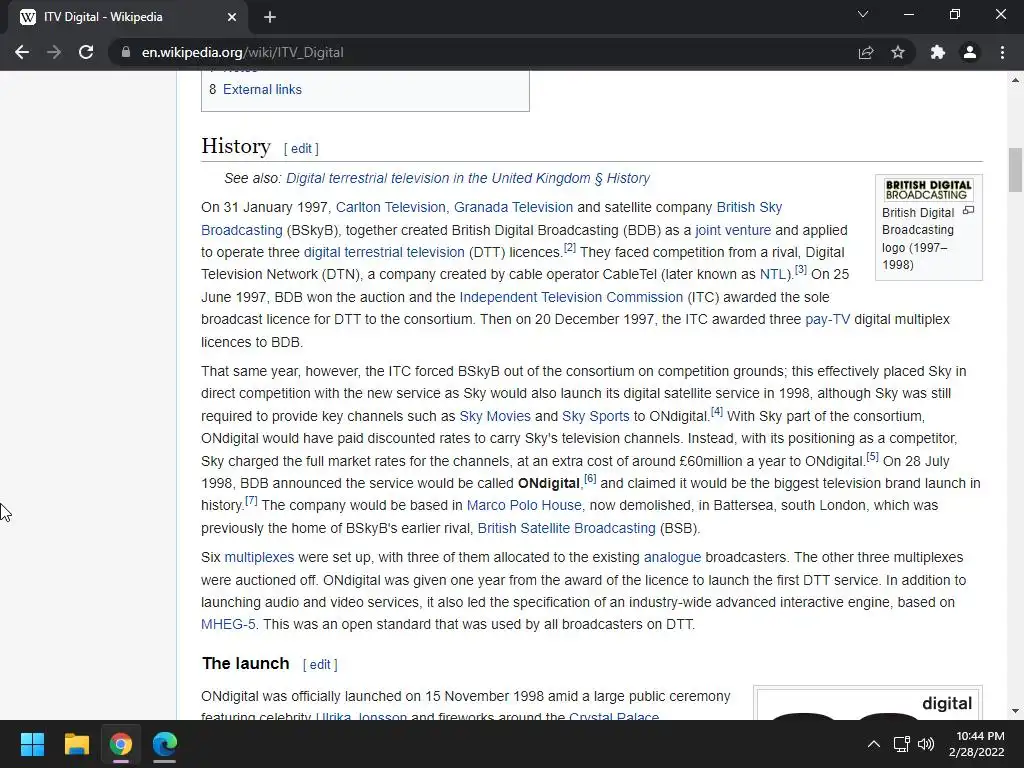Follow the NTL link

pyautogui.click(x=773, y=274)
